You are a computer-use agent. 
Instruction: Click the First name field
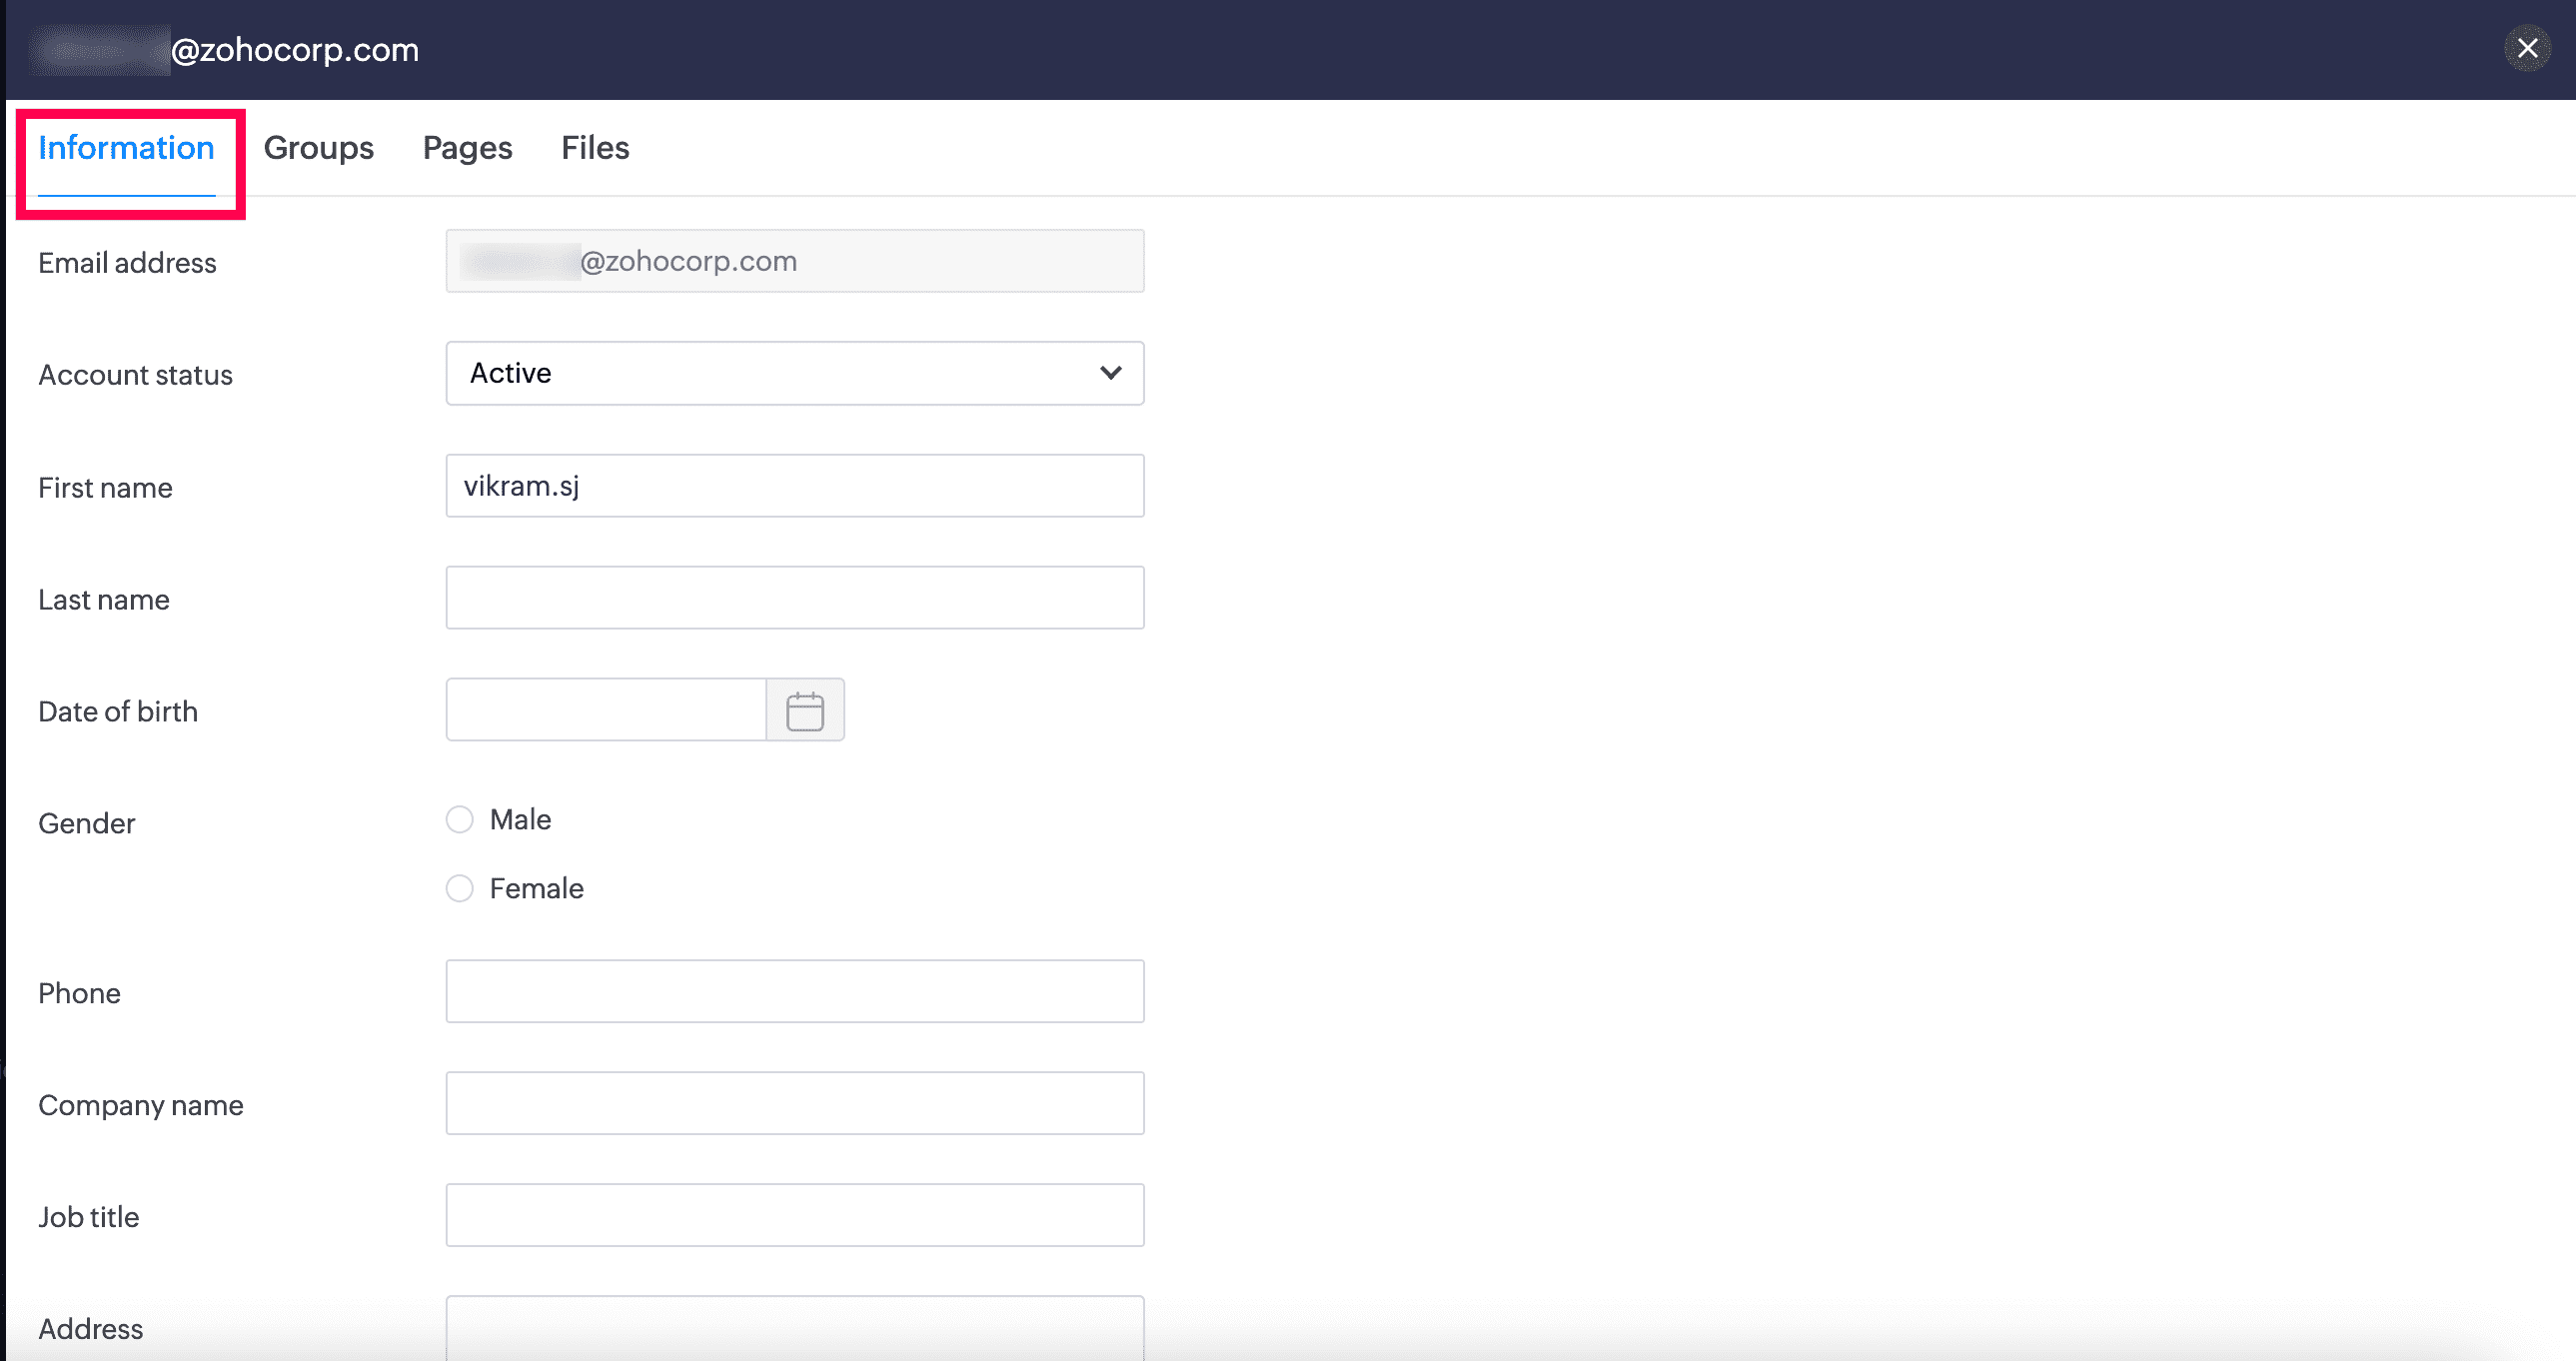coord(794,486)
